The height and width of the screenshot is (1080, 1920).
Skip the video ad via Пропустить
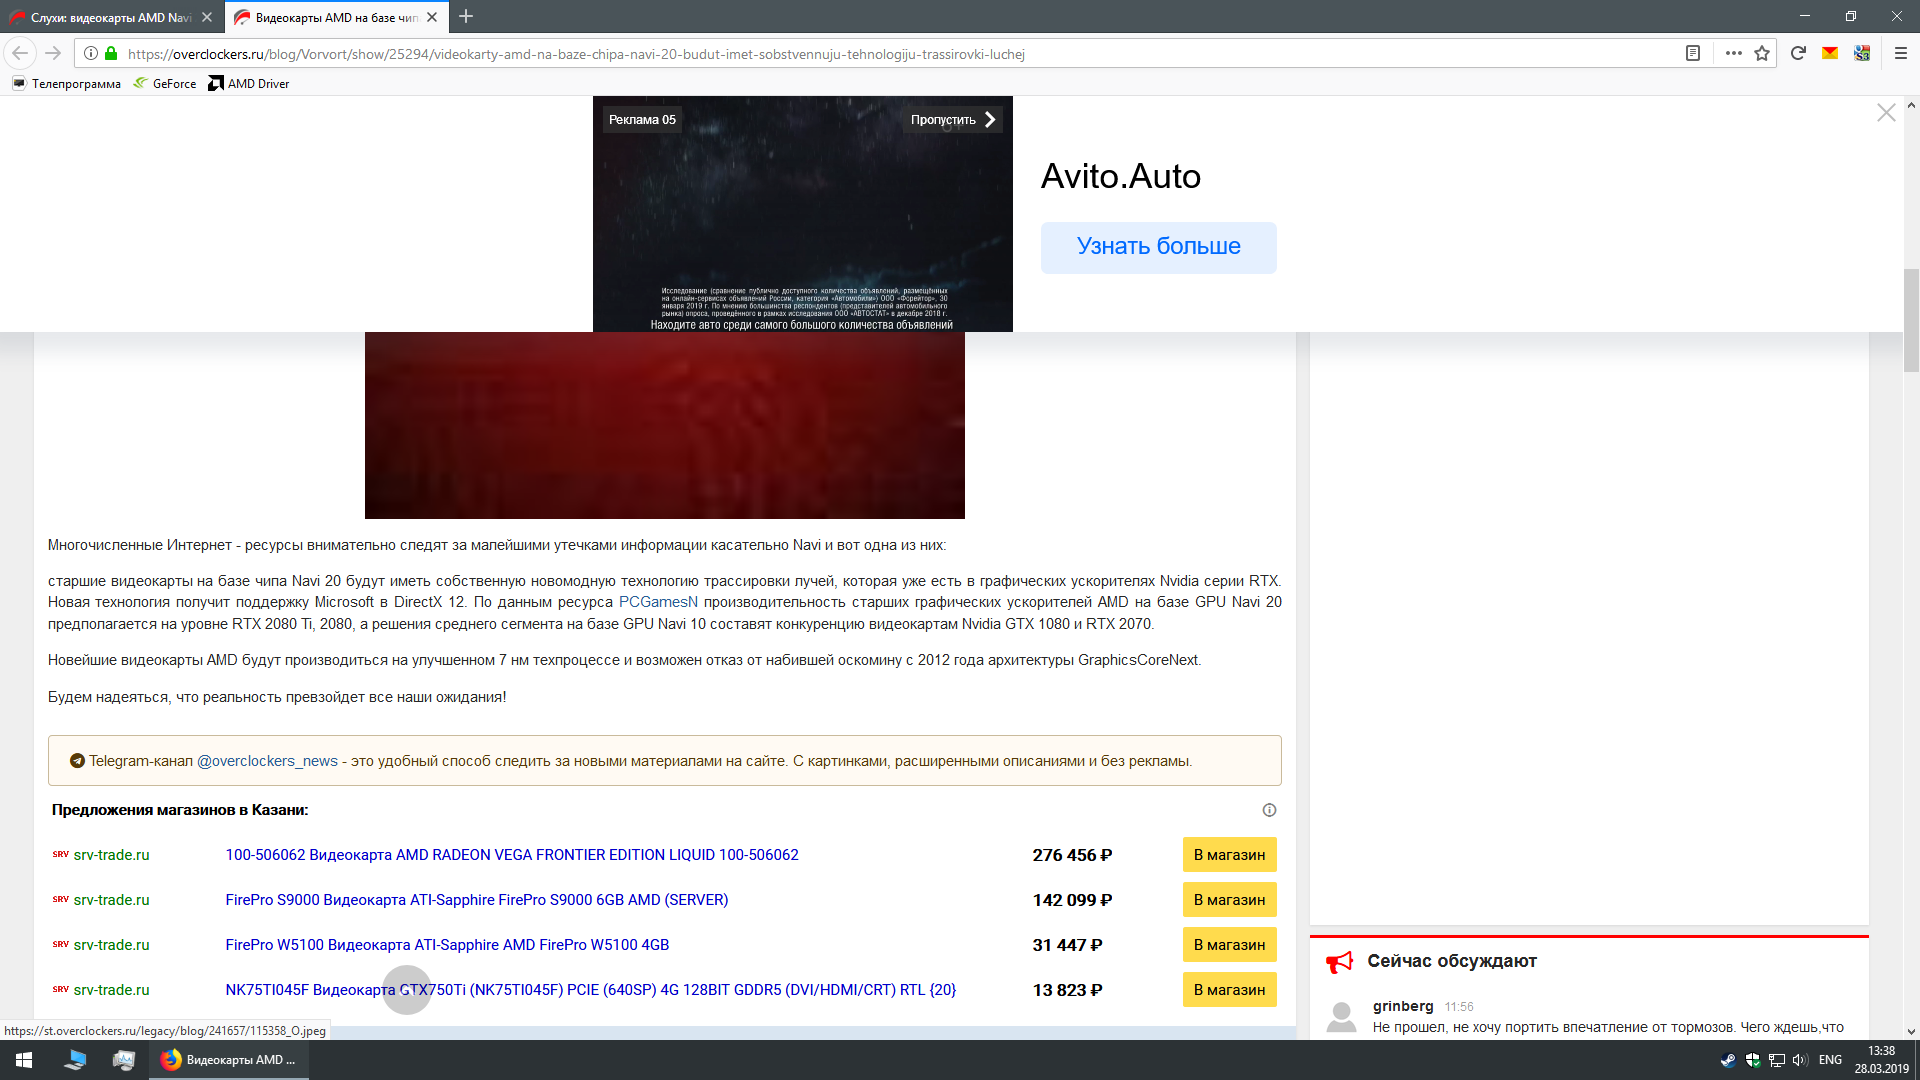[x=952, y=119]
